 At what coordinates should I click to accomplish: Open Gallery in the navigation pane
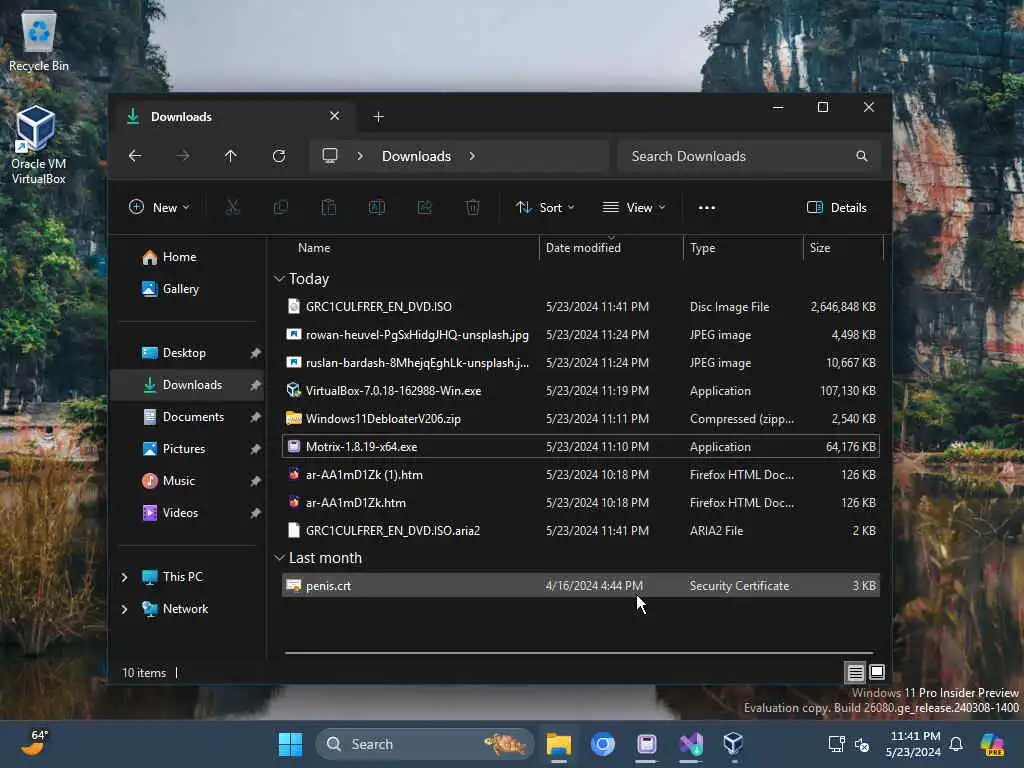pyautogui.click(x=171, y=289)
